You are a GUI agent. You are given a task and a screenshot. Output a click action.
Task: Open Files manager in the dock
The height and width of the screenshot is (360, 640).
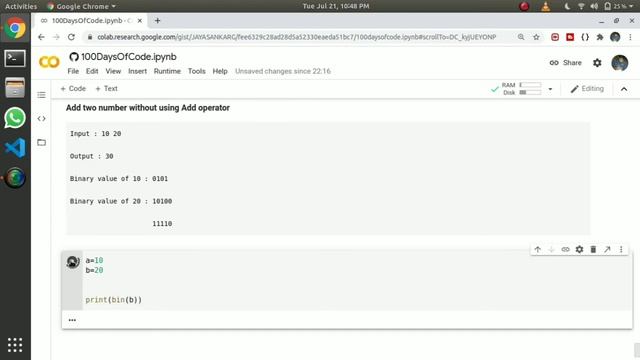click(15, 88)
